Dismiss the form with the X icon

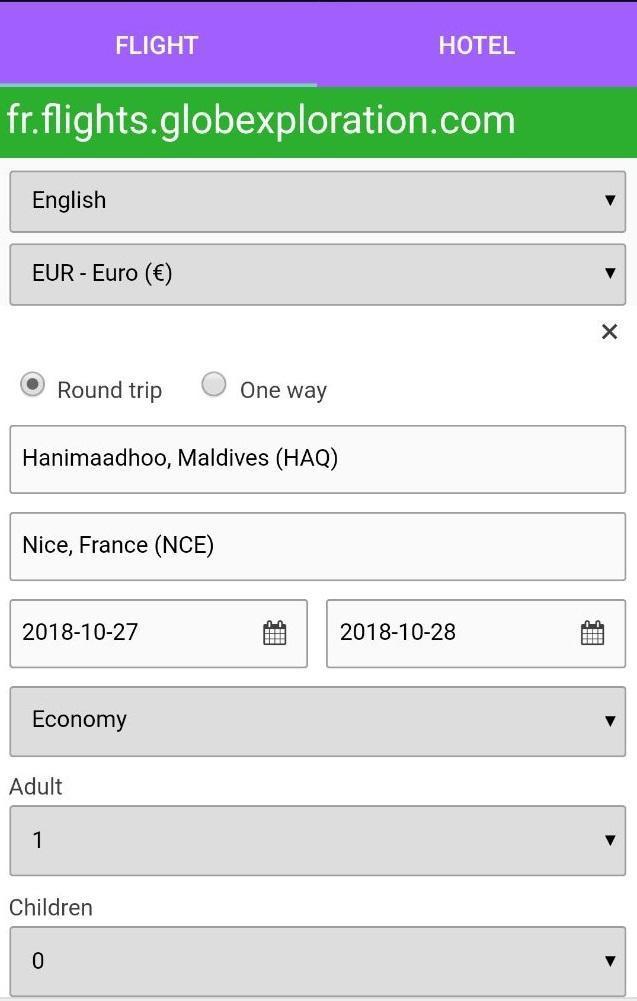pyautogui.click(x=609, y=332)
